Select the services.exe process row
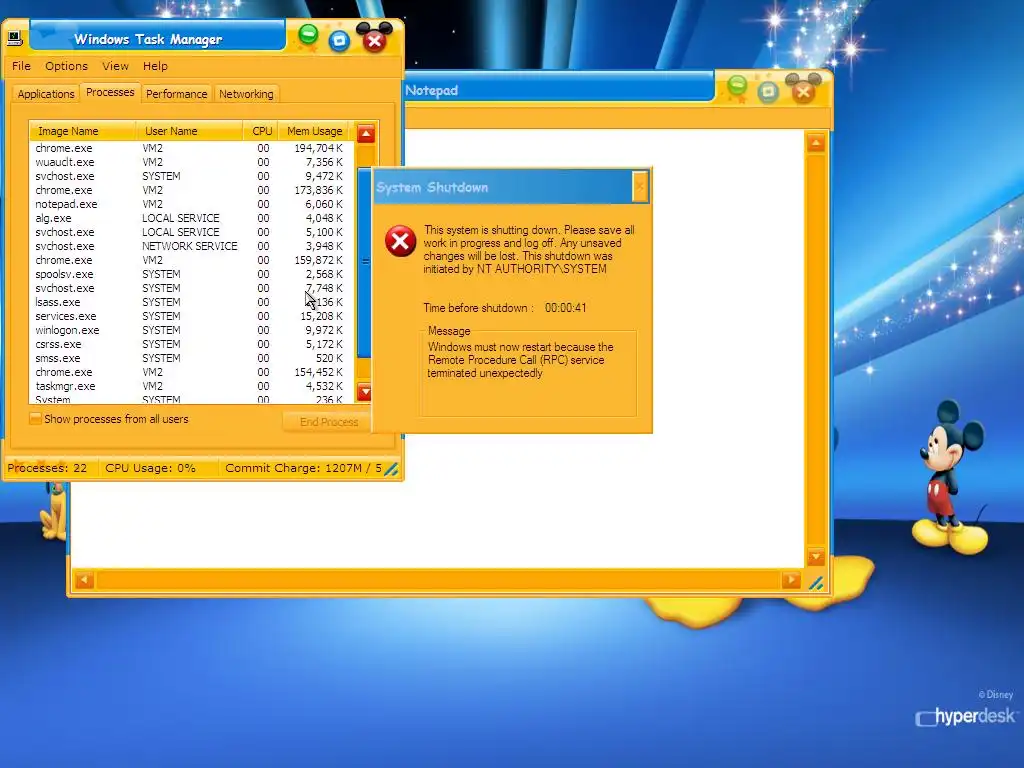 click(191, 316)
